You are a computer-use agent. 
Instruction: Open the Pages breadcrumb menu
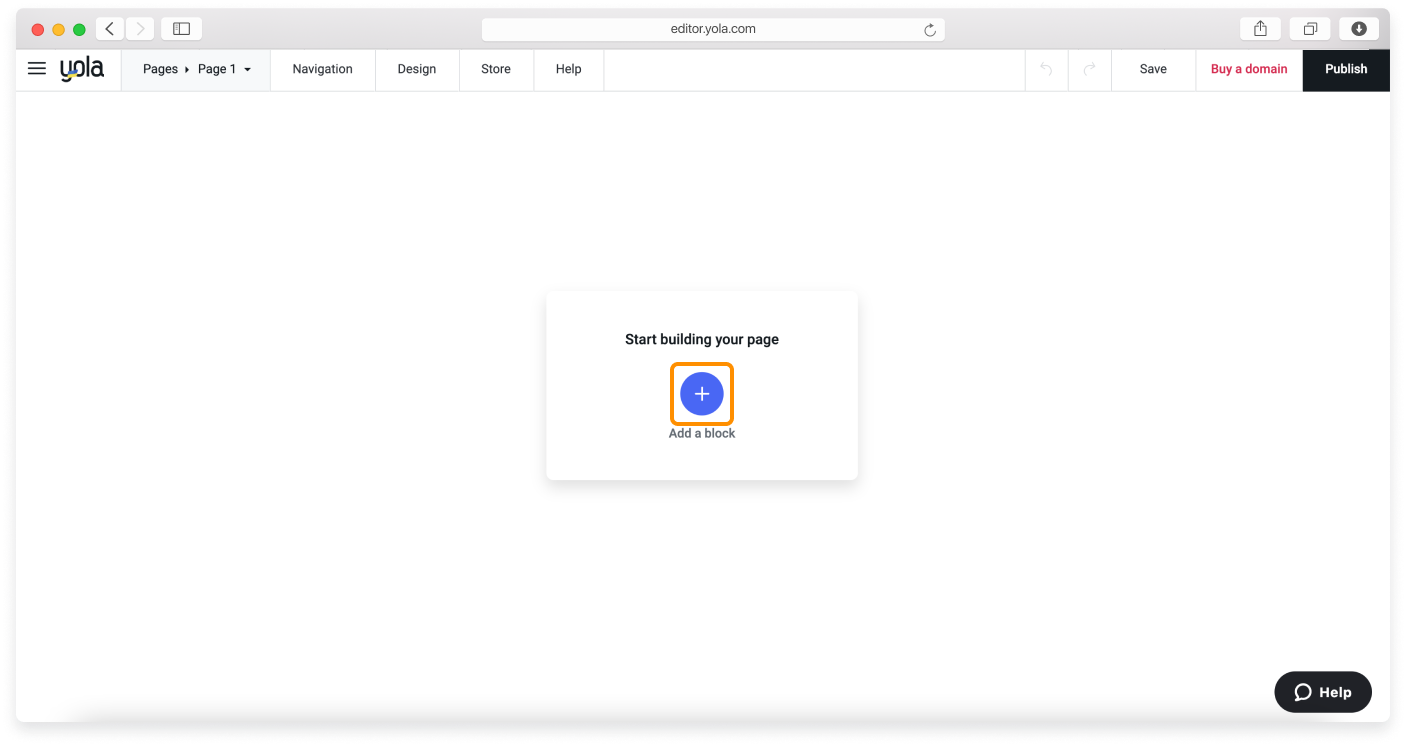(x=160, y=69)
